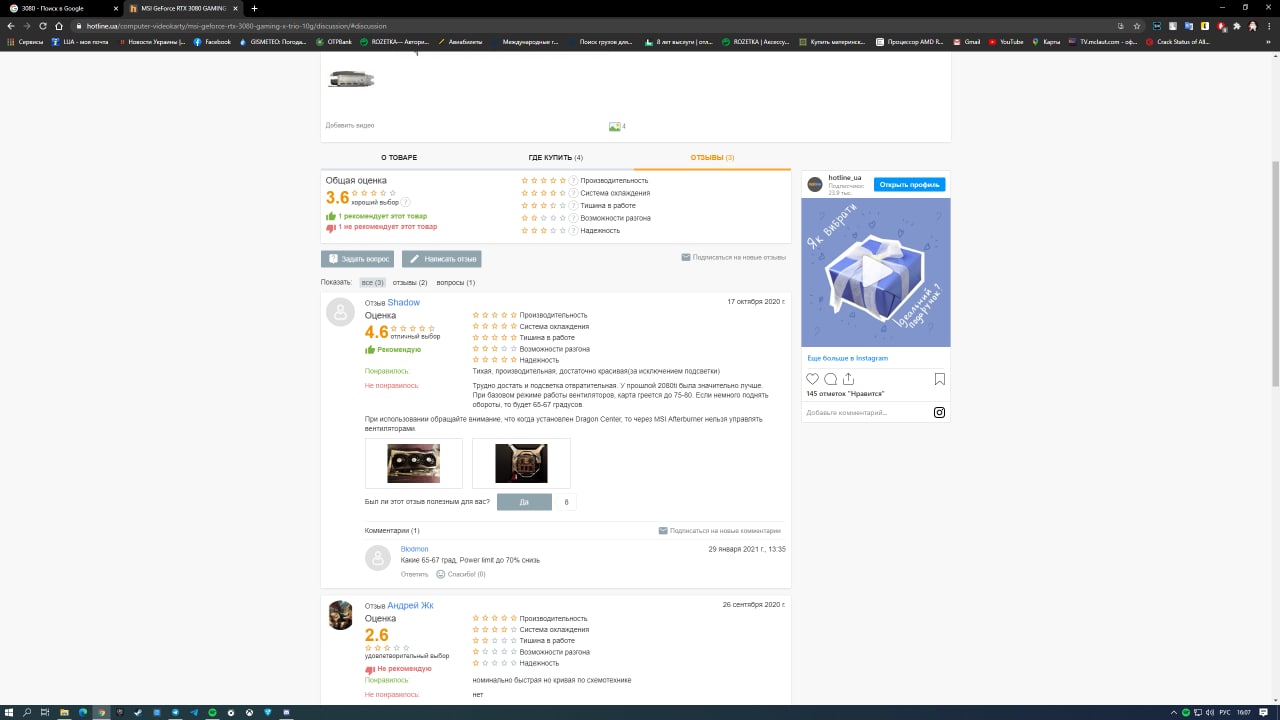Click 'Добавить видео' link
Image resolution: width=1280 pixels, height=720 pixels.
350,126
